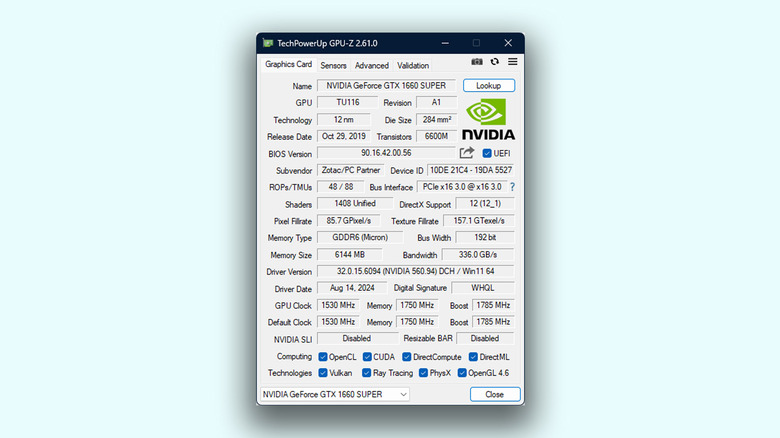Click the Pixel Fillrate value 85.7 GPixel/s
780x438 pixels.
(349, 220)
